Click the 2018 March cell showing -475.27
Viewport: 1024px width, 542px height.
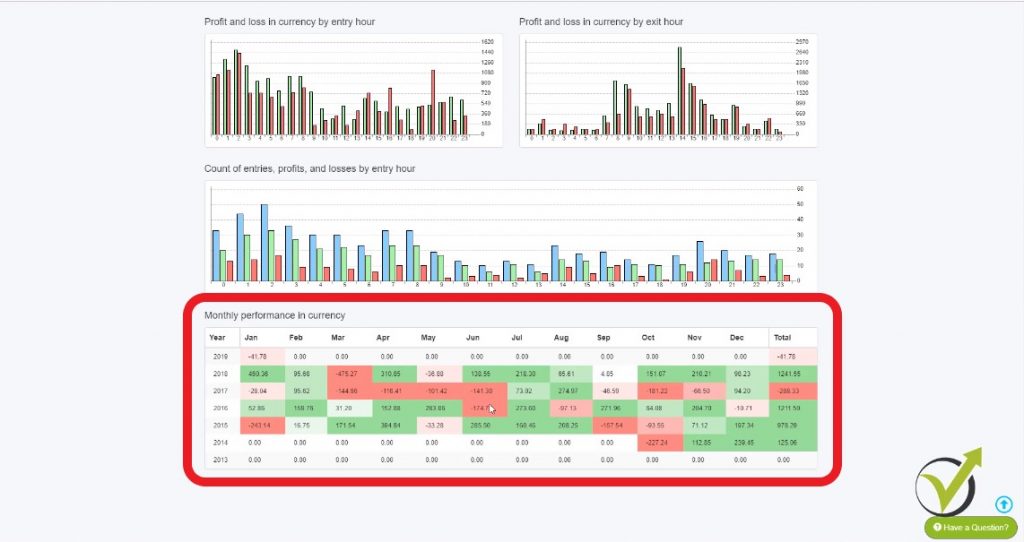tap(347, 373)
